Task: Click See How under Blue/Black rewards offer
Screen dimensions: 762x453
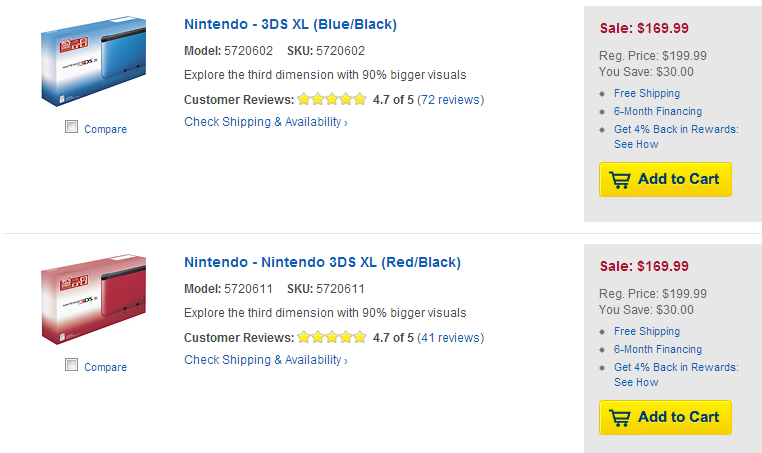Action: tap(636, 144)
